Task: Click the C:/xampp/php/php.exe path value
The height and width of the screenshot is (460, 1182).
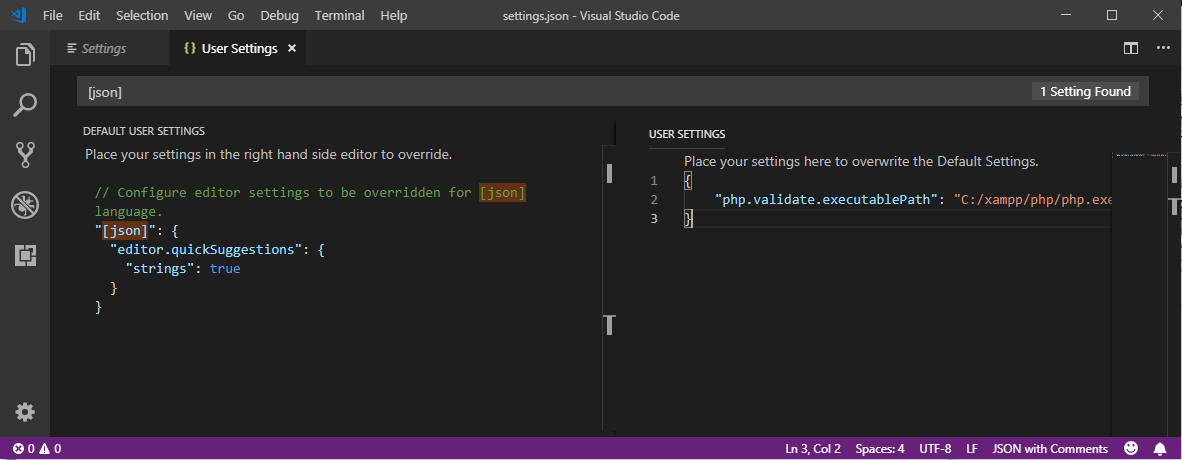Action: coord(1033,200)
